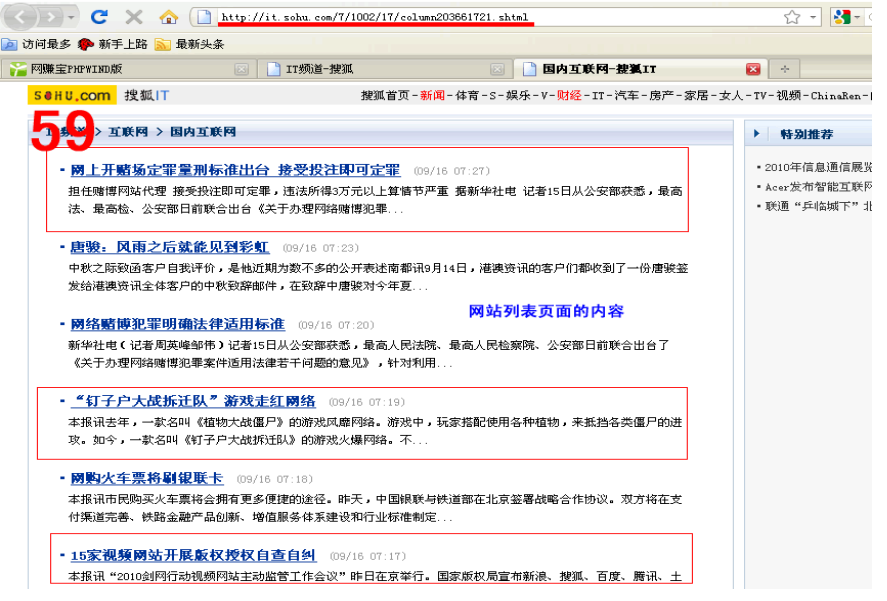Open the 家居 navigation link
Screen dimensions: 887x601
[x=696, y=96]
